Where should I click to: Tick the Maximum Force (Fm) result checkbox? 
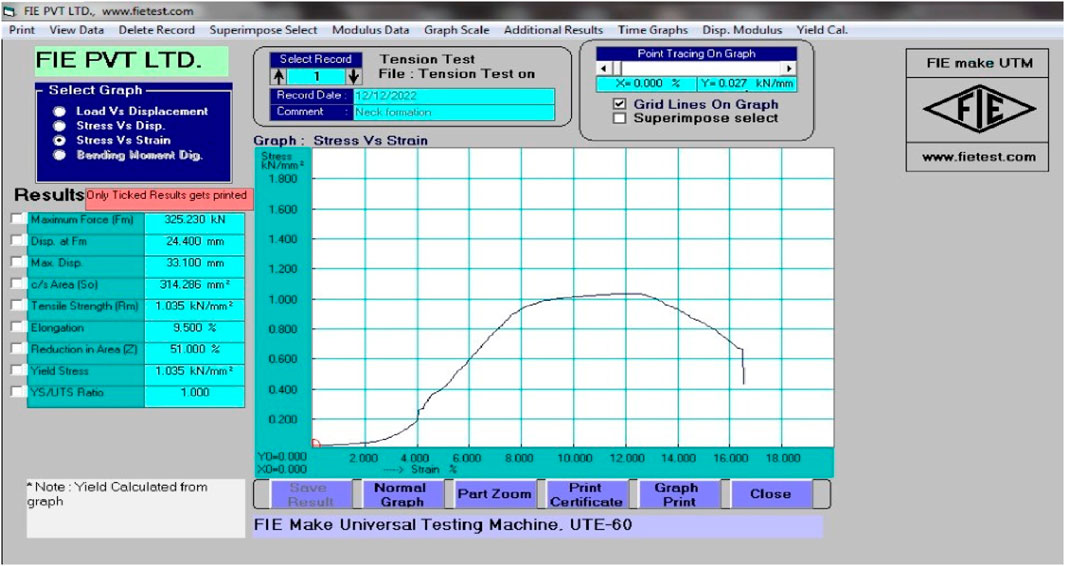click(x=18, y=219)
